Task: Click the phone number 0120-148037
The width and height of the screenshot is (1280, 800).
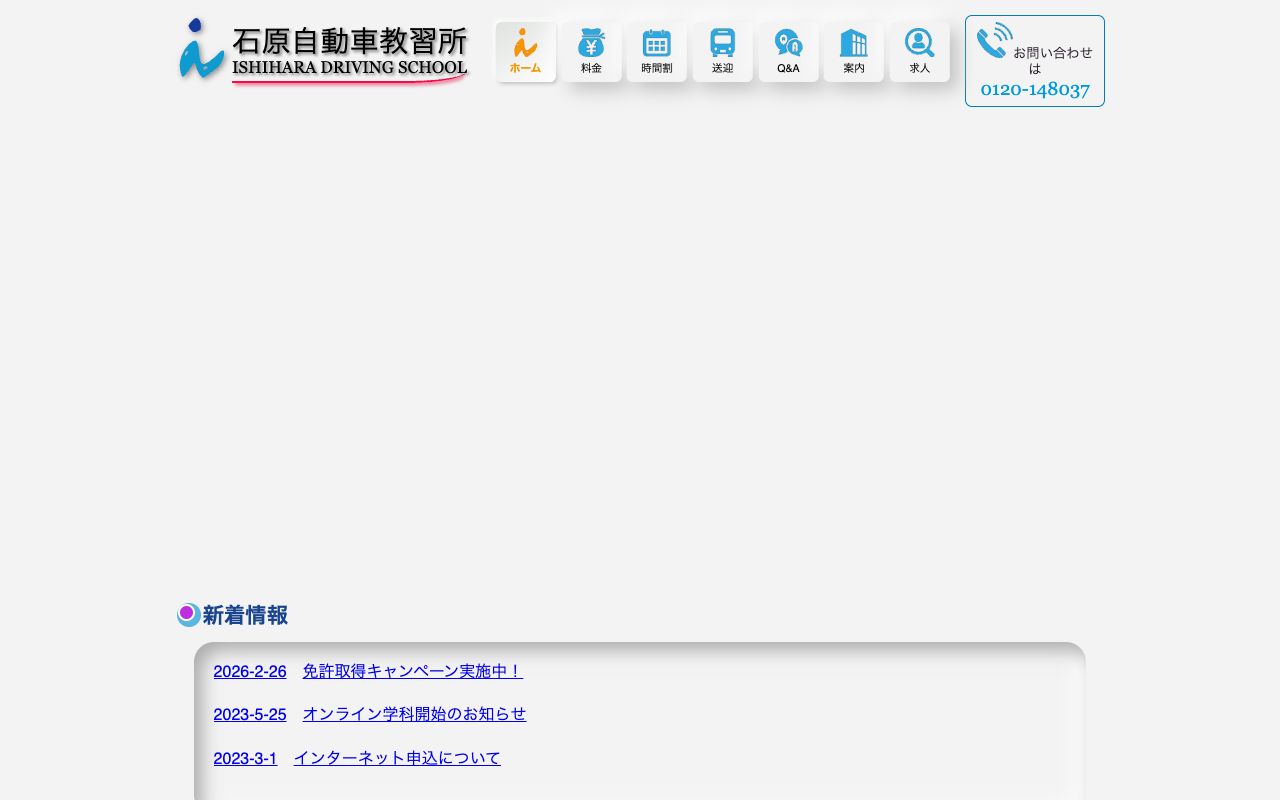Action: [1035, 89]
